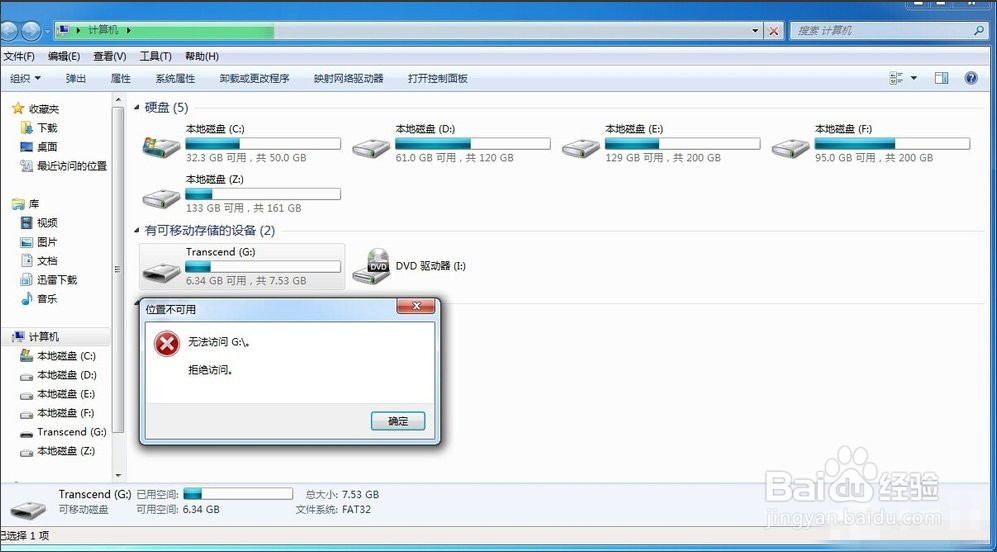Image resolution: width=997 pixels, height=552 pixels.
Task: Click the change view icon
Action: point(897,78)
